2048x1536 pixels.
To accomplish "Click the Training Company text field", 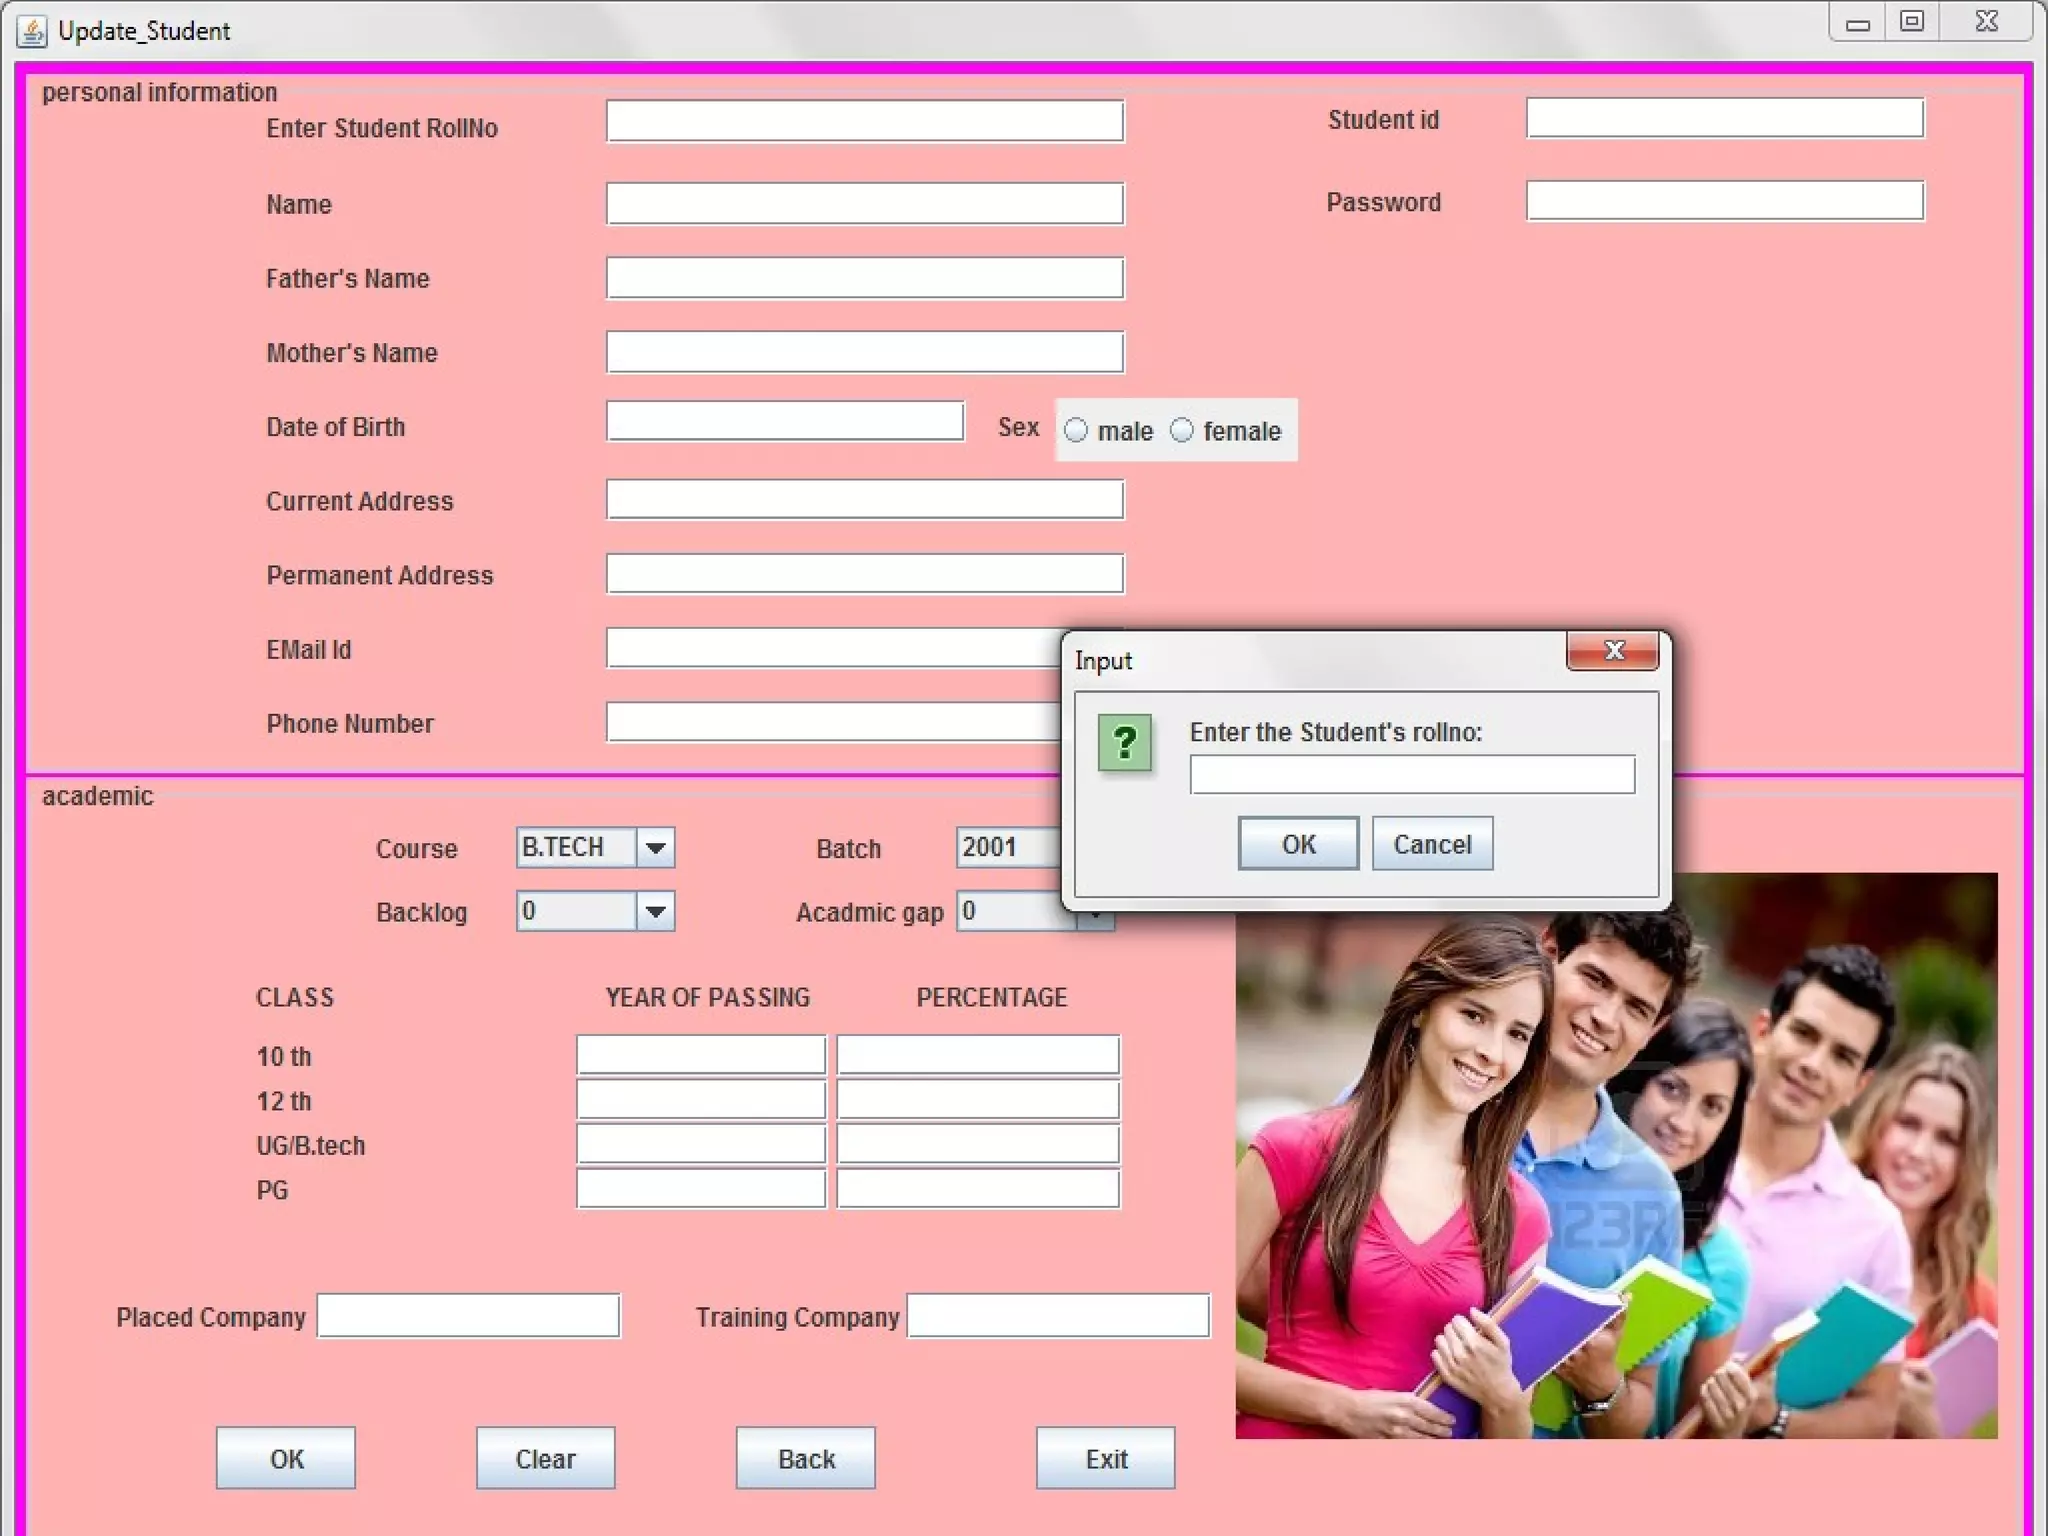I will point(1058,1316).
